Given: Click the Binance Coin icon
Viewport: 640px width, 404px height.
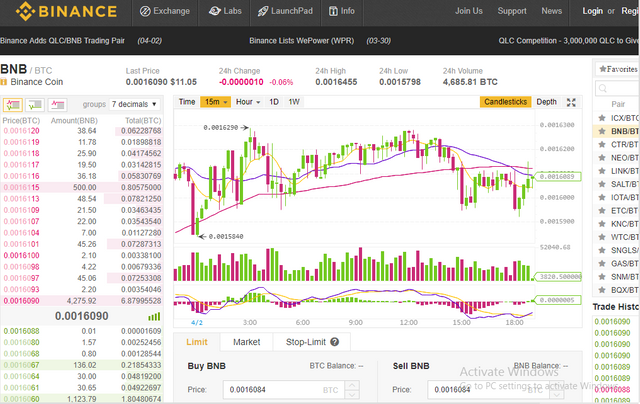Looking at the screenshot, I should (x=4, y=82).
